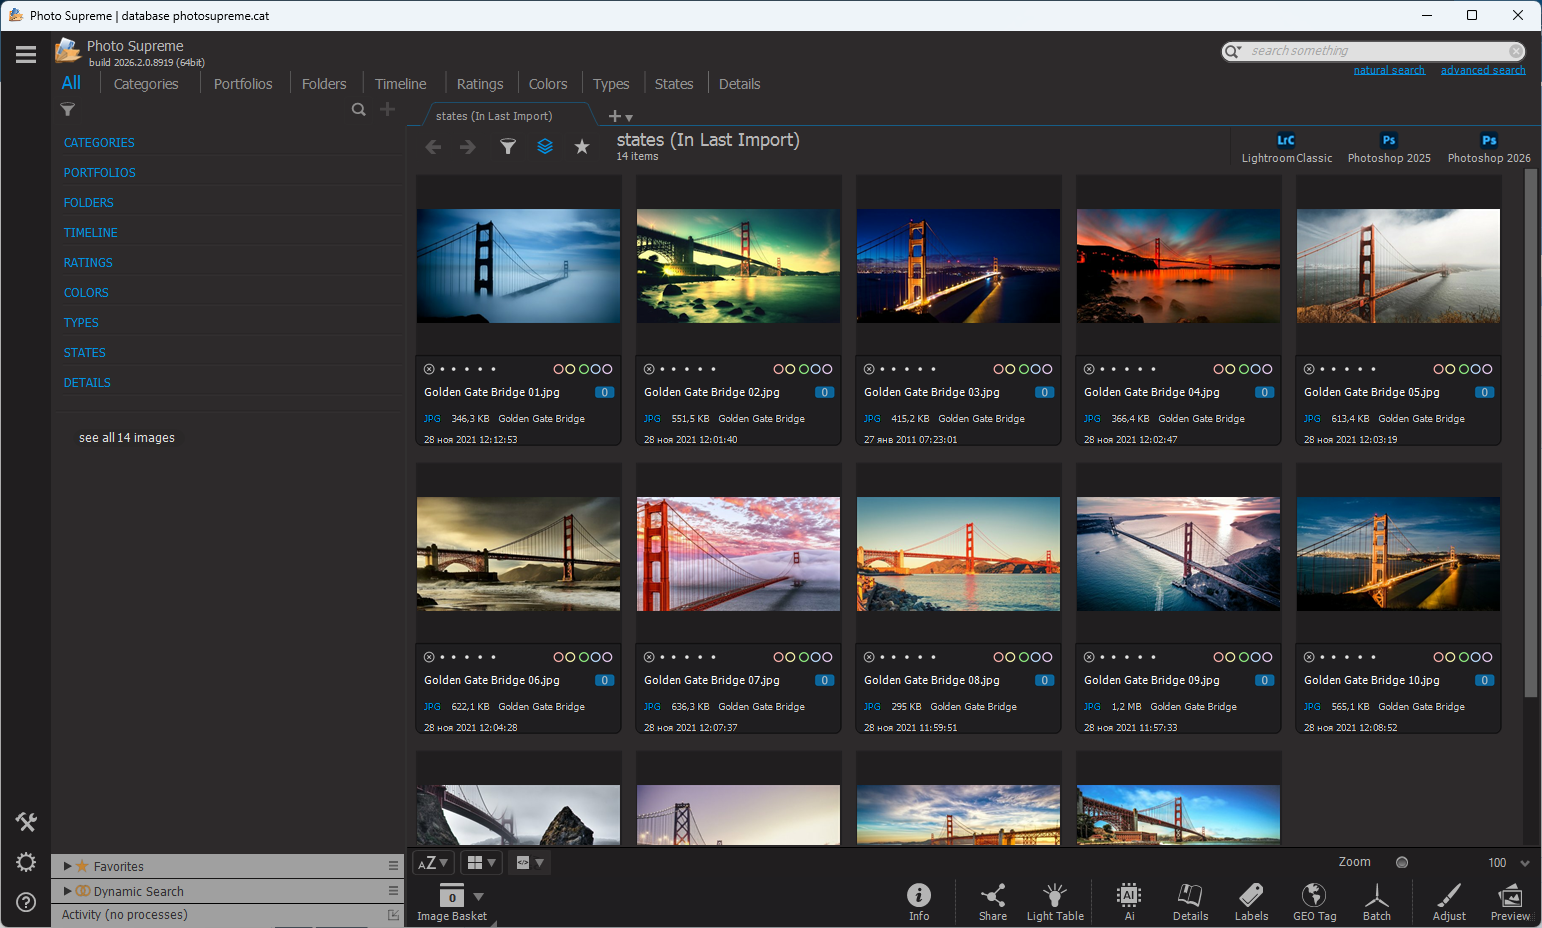The height and width of the screenshot is (928, 1542).
Task: Clear rating on Golden Gate Bridge 01.jpg
Action: click(x=429, y=369)
